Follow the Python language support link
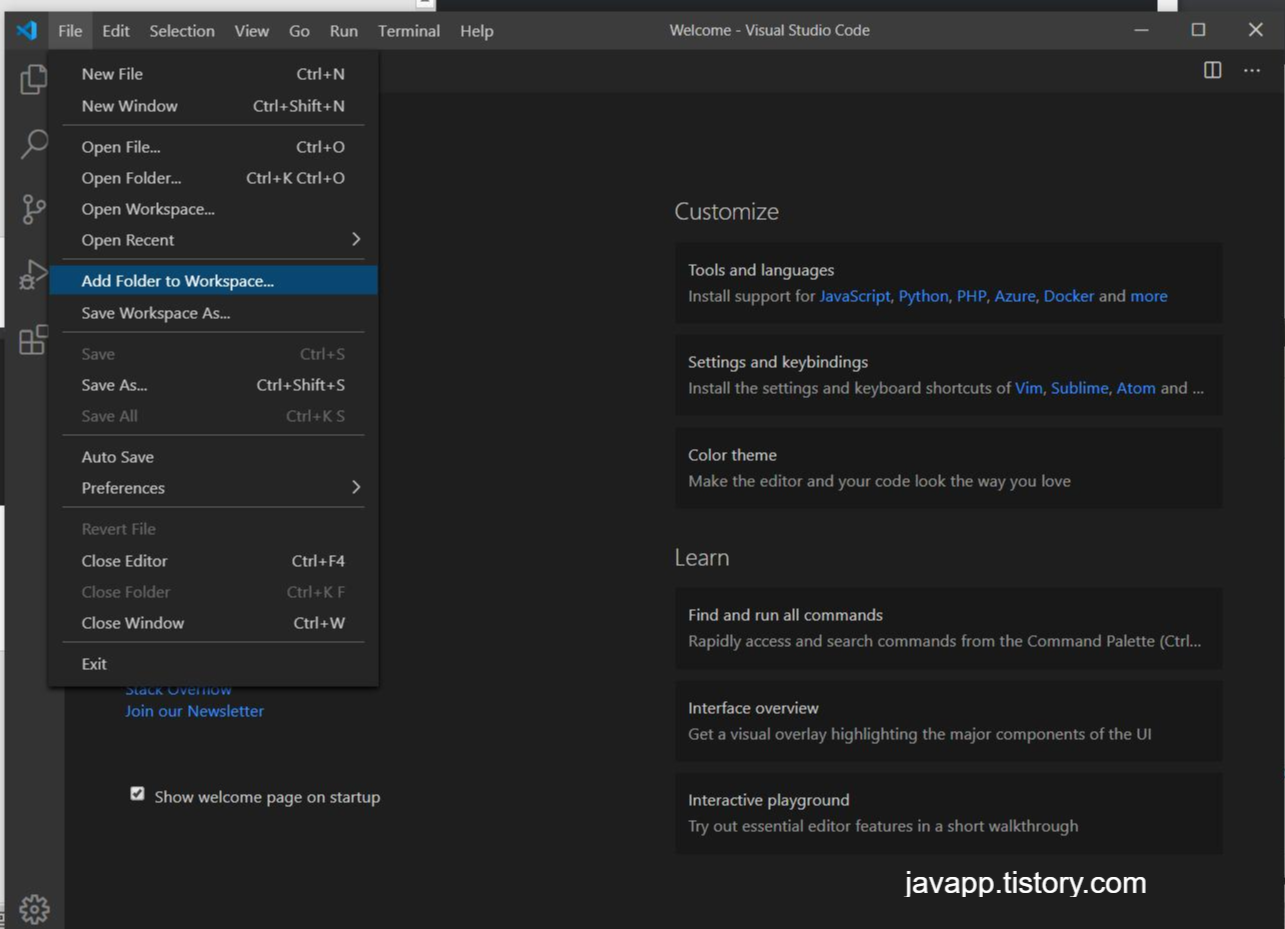The image size is (1285, 929). (x=923, y=296)
